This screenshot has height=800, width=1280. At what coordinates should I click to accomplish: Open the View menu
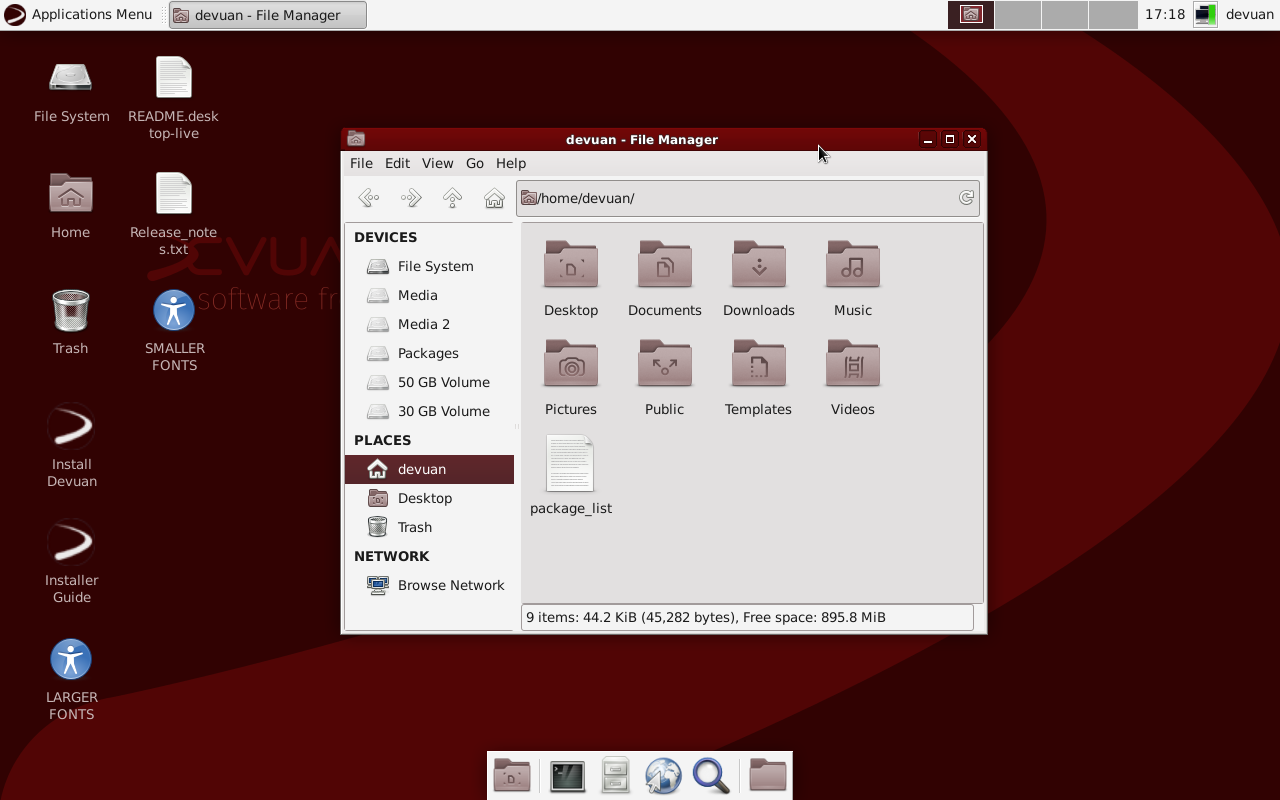437,163
